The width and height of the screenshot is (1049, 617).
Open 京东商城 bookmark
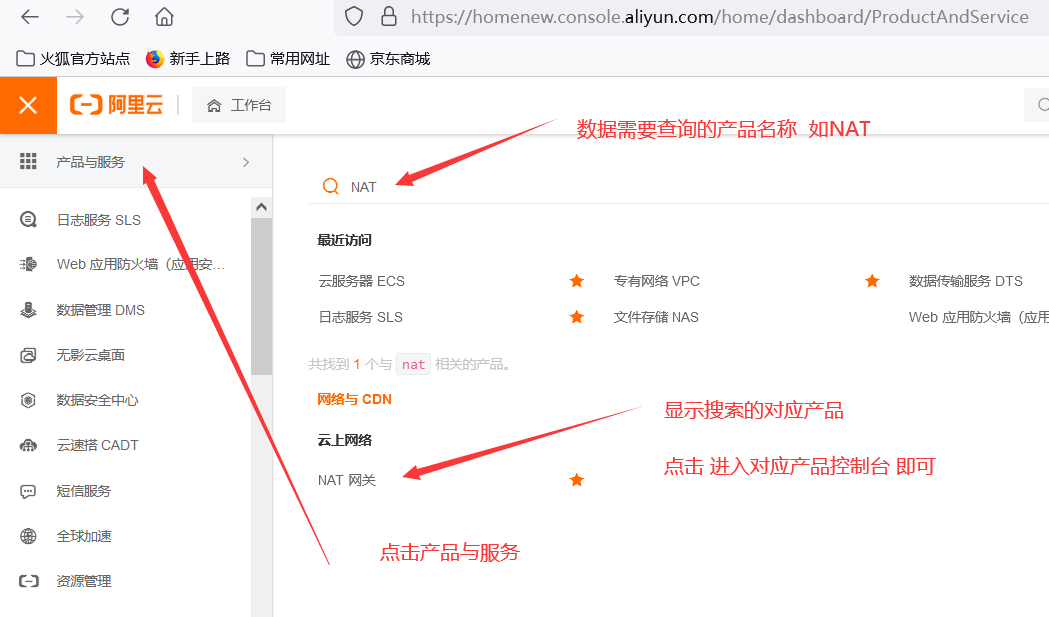tap(388, 59)
